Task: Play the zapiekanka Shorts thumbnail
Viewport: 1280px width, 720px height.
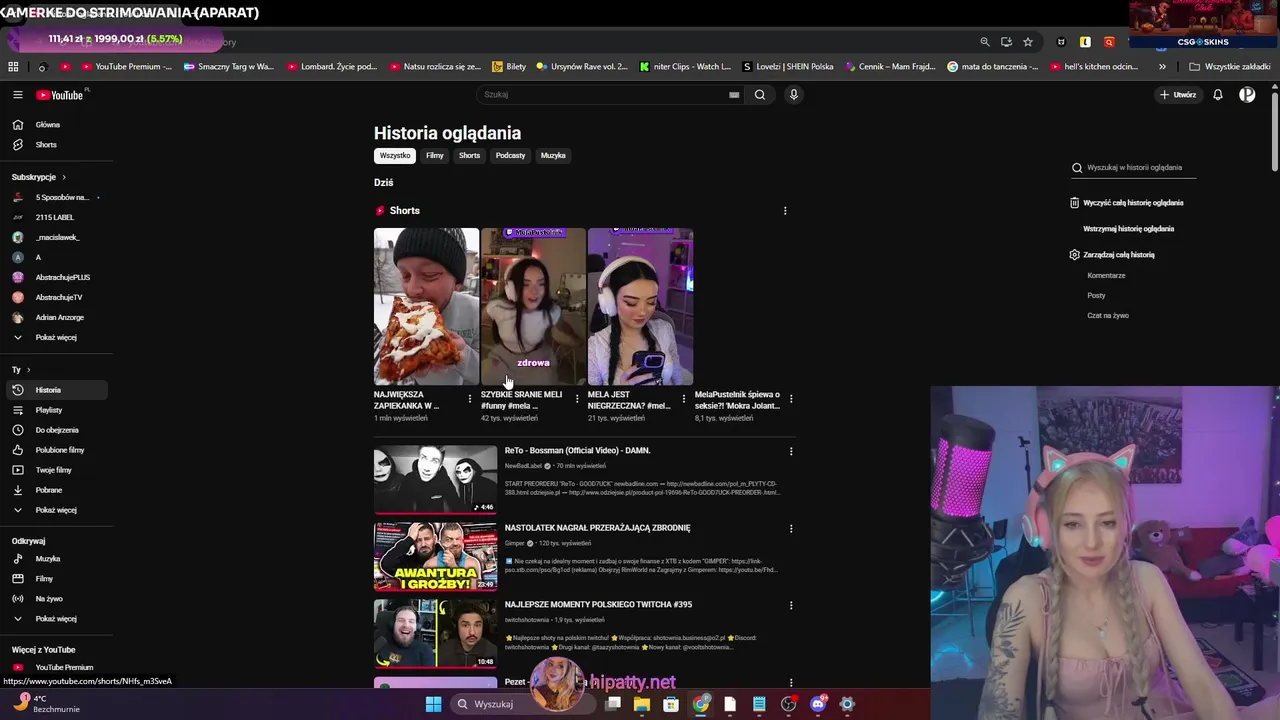Action: click(x=426, y=306)
